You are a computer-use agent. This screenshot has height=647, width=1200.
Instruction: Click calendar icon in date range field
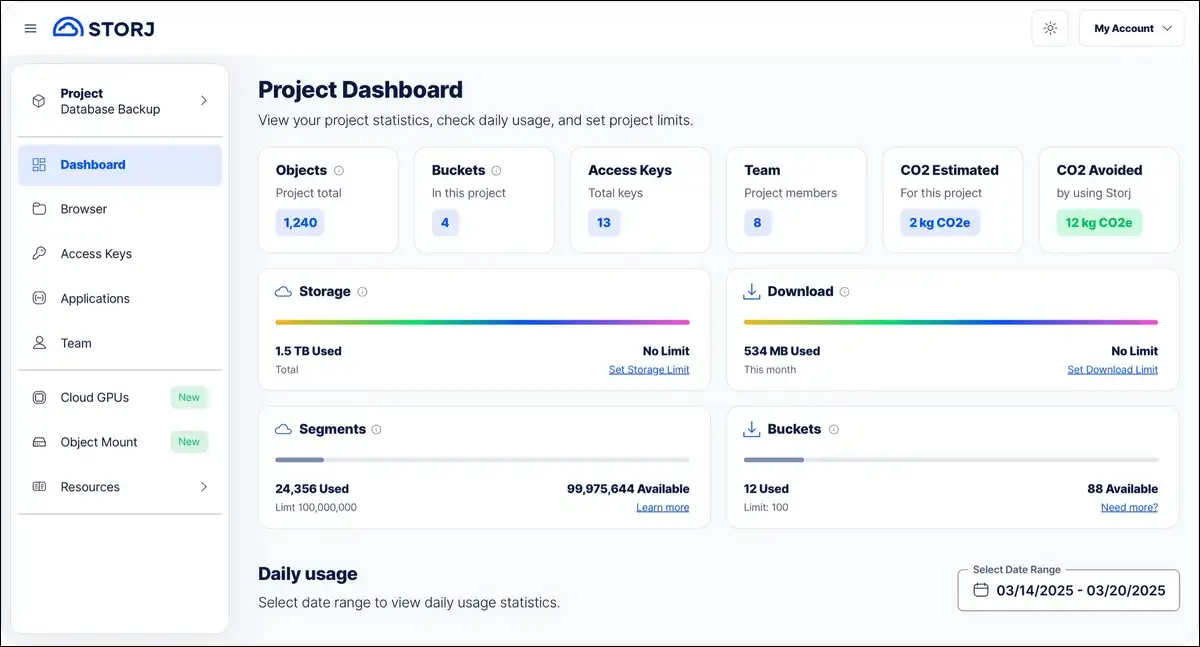click(981, 590)
